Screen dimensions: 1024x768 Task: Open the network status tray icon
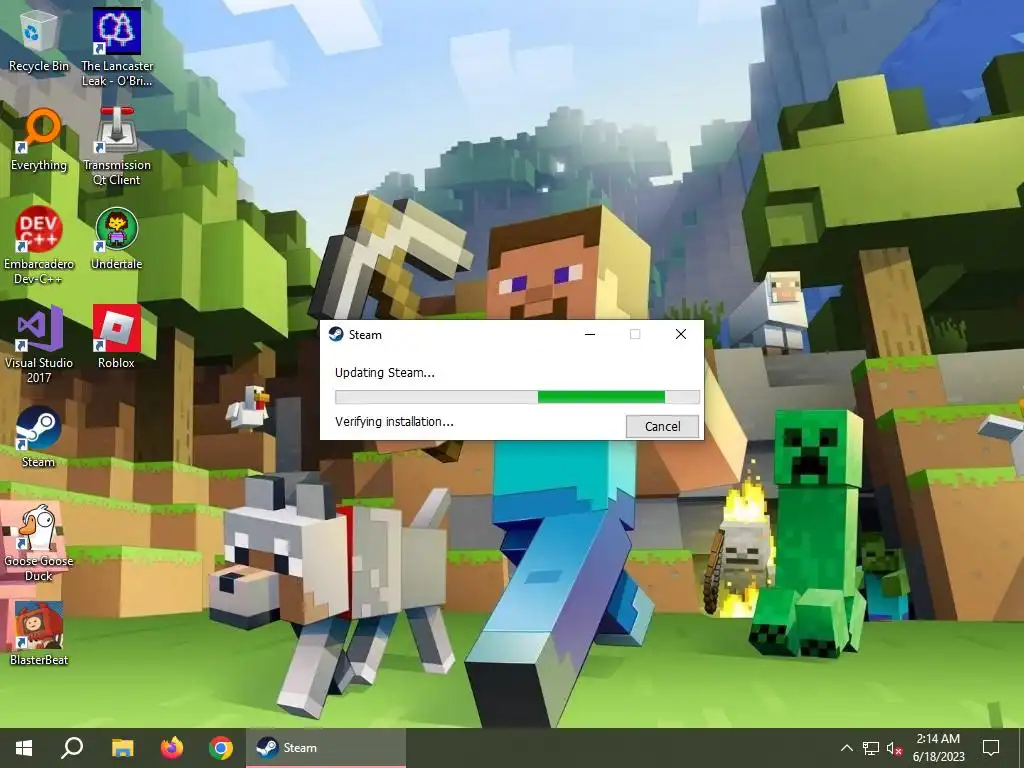pos(871,748)
